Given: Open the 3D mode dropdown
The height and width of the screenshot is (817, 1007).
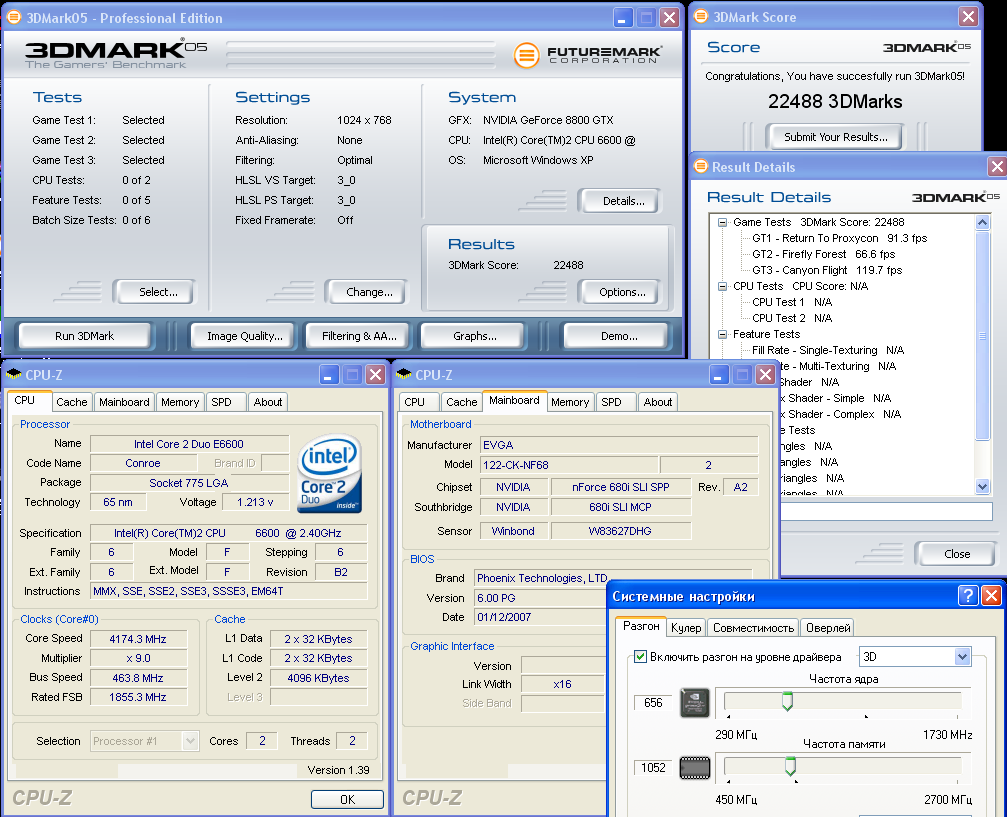Looking at the screenshot, I should tap(915, 656).
